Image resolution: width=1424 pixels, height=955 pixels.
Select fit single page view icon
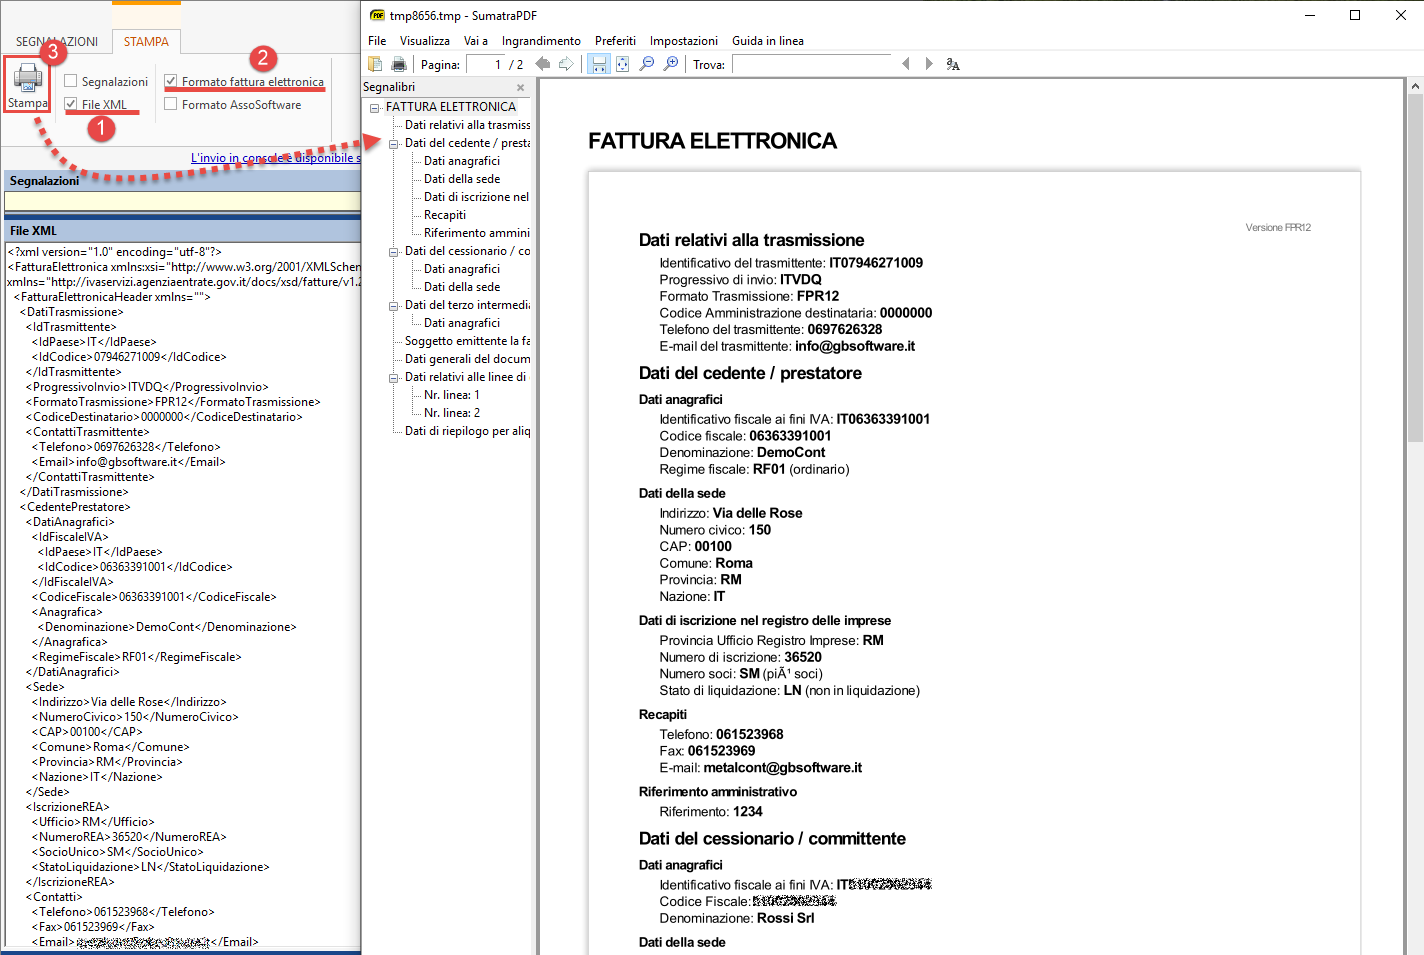click(x=623, y=64)
